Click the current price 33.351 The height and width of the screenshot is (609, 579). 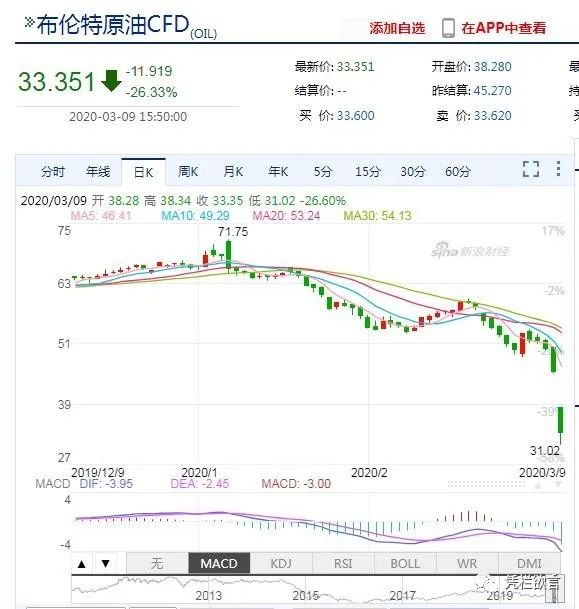coord(56,82)
